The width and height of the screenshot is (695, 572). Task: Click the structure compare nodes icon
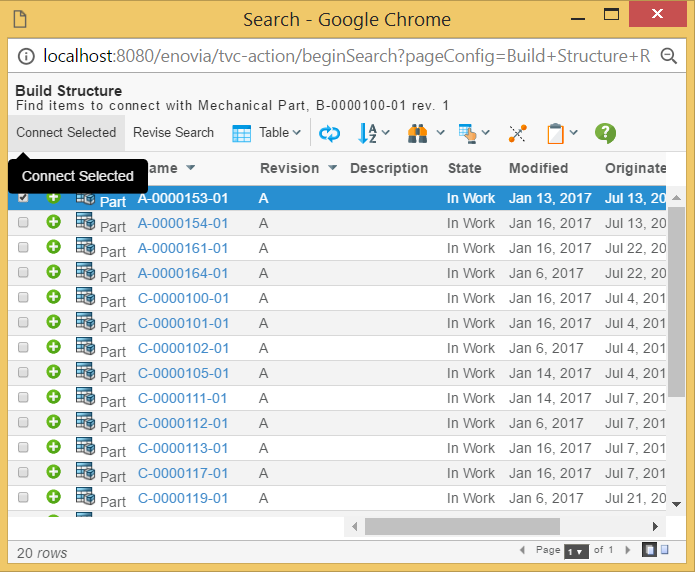click(x=517, y=133)
